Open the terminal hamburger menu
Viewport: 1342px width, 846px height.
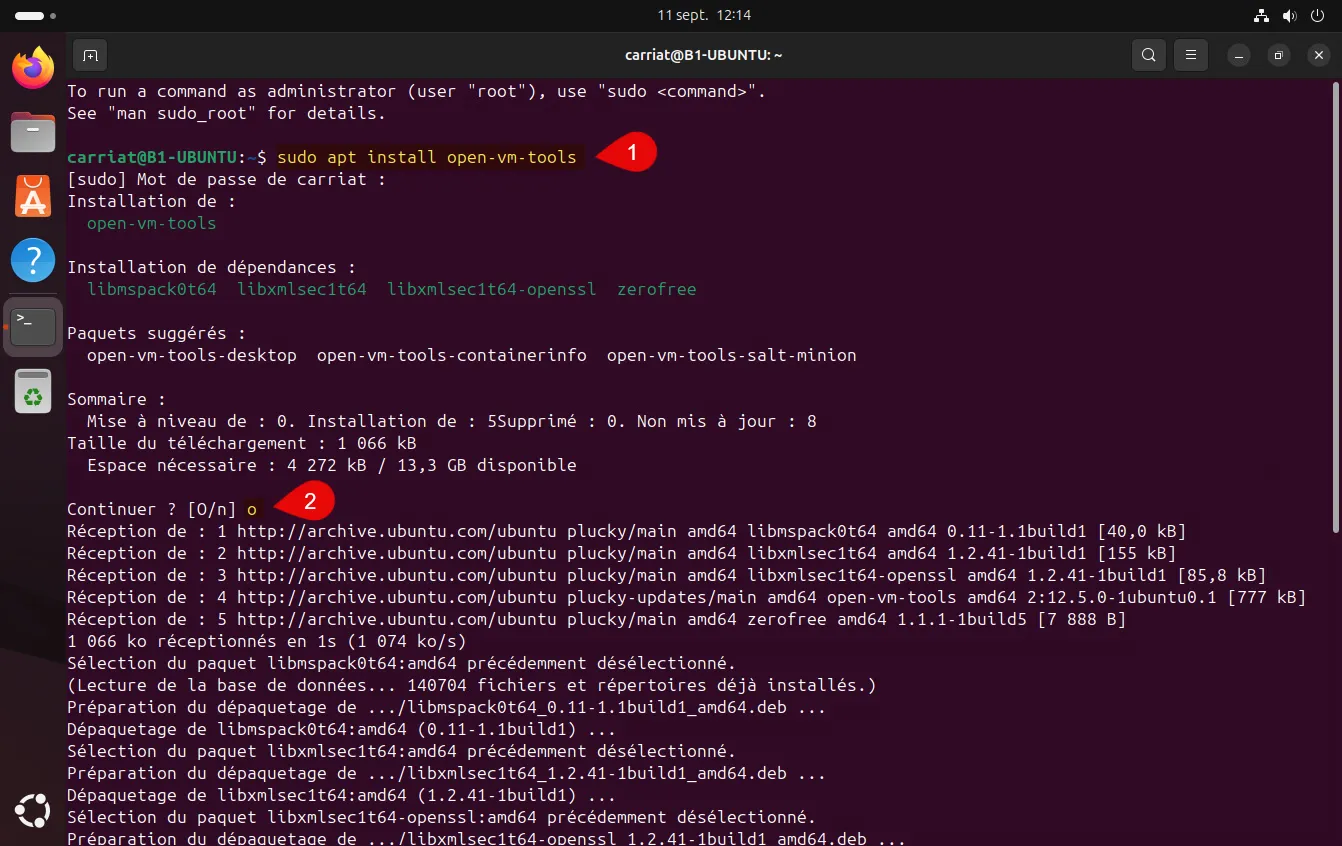tap(1189, 55)
